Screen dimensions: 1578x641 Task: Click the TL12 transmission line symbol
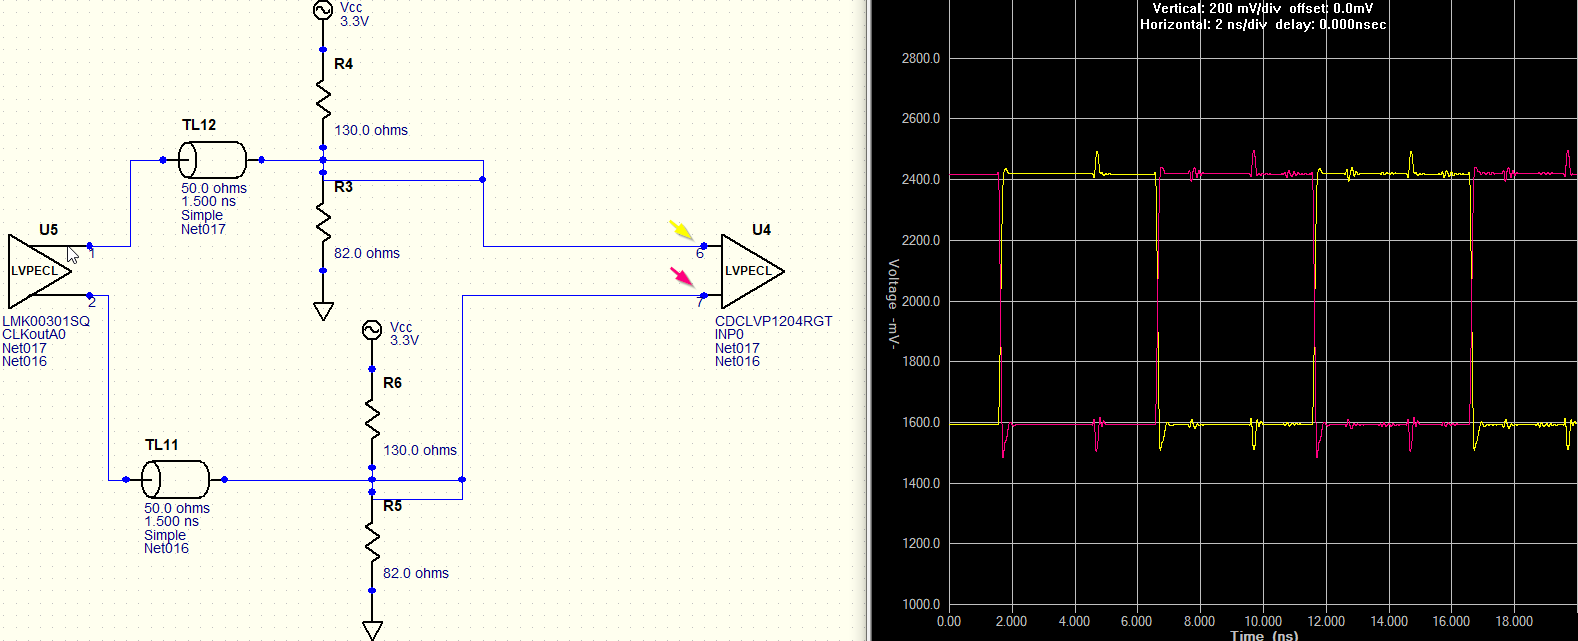pos(212,160)
